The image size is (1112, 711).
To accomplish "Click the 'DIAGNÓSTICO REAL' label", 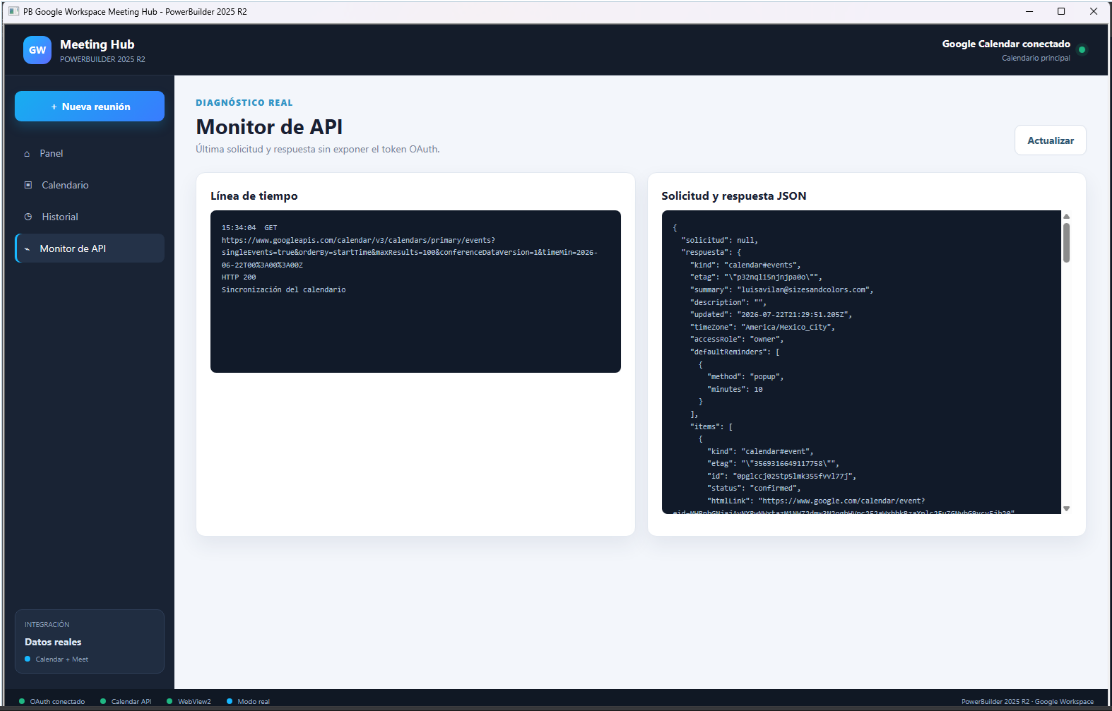I will tap(244, 103).
